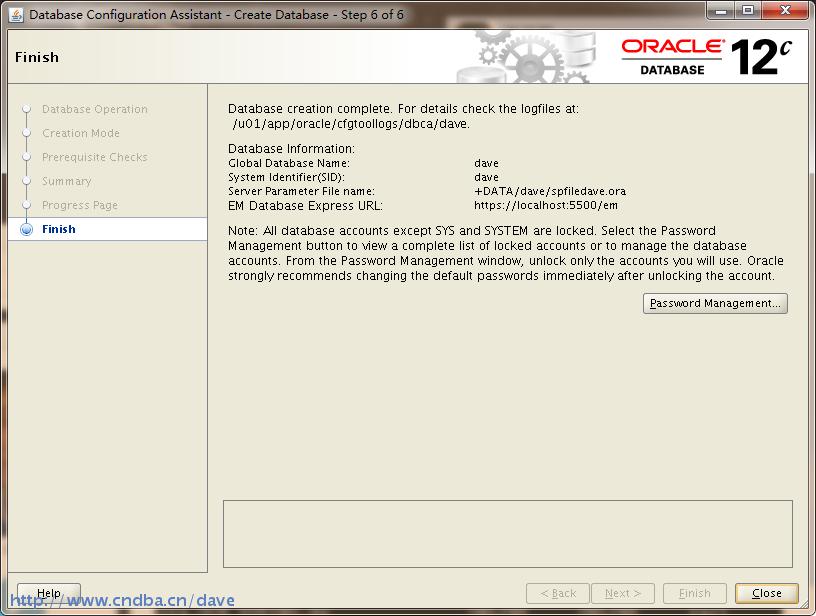
Task: Select the Database Operation step
Action: coord(95,109)
